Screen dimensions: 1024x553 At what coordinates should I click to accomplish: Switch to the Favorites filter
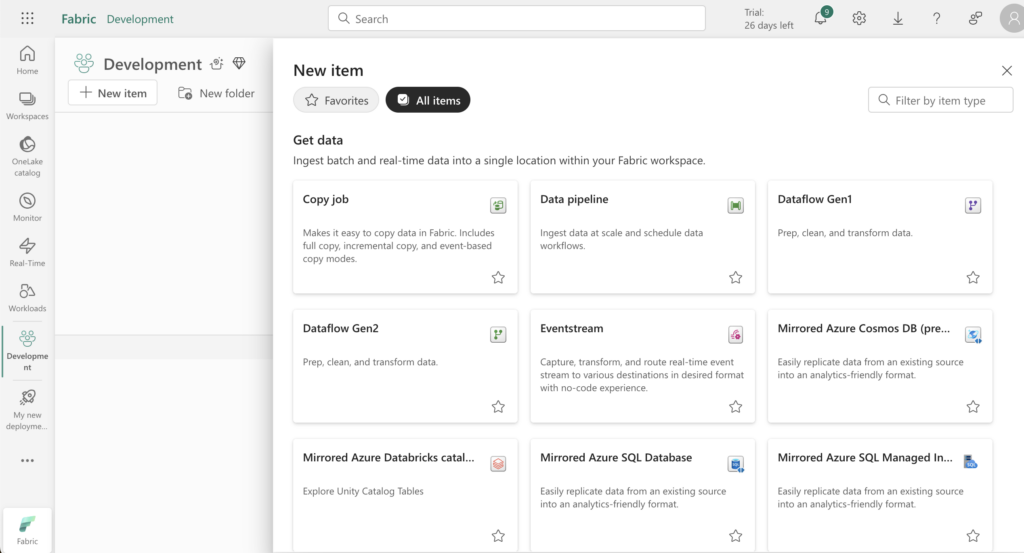(x=336, y=100)
